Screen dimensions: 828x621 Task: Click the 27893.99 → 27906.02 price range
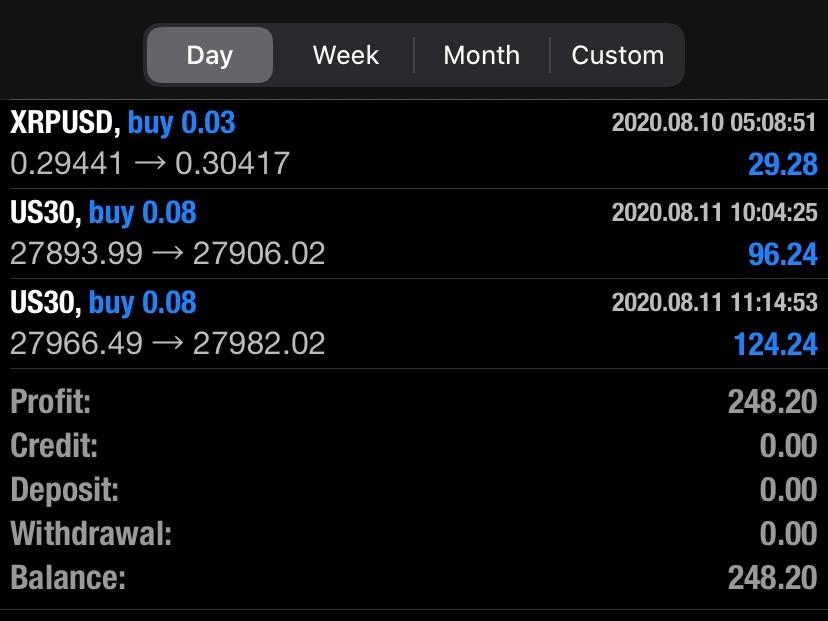click(x=168, y=253)
